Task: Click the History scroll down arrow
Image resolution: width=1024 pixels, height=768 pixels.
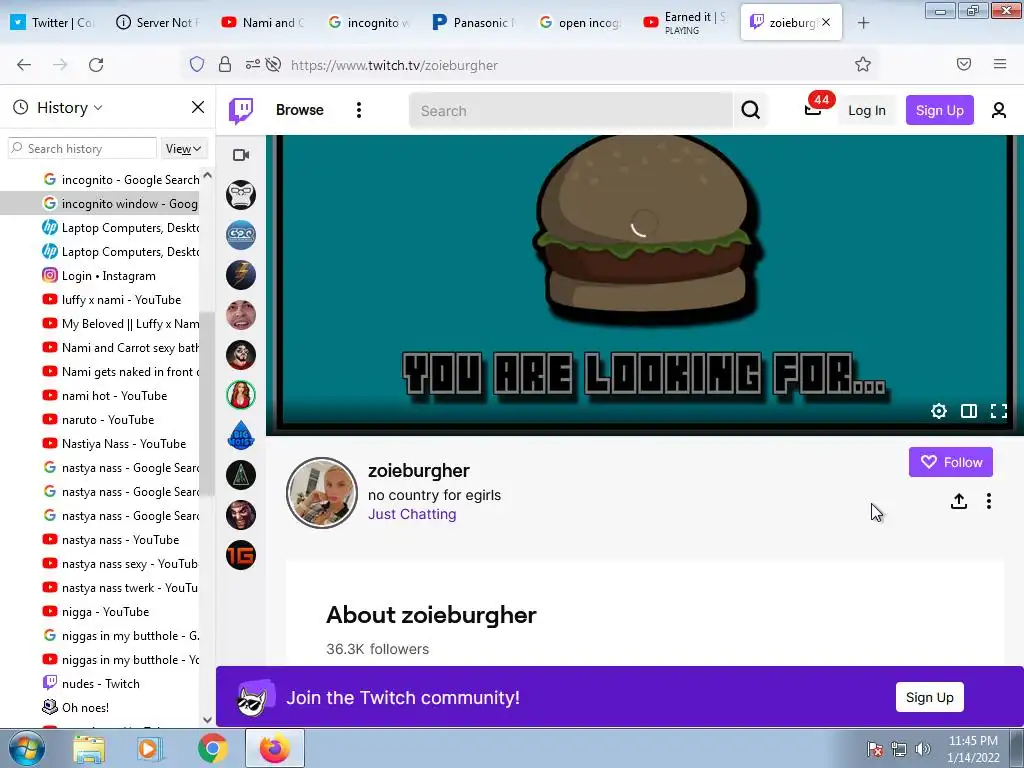Action: pos(208,720)
